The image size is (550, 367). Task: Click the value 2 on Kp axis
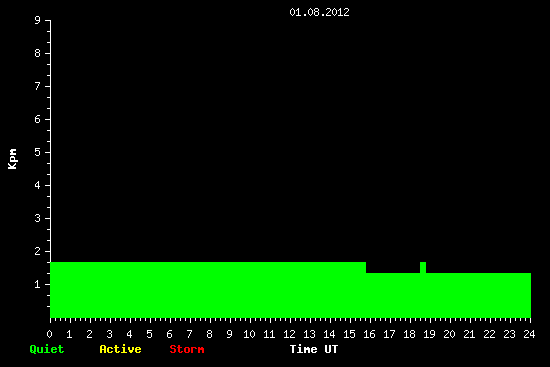pos(38,251)
